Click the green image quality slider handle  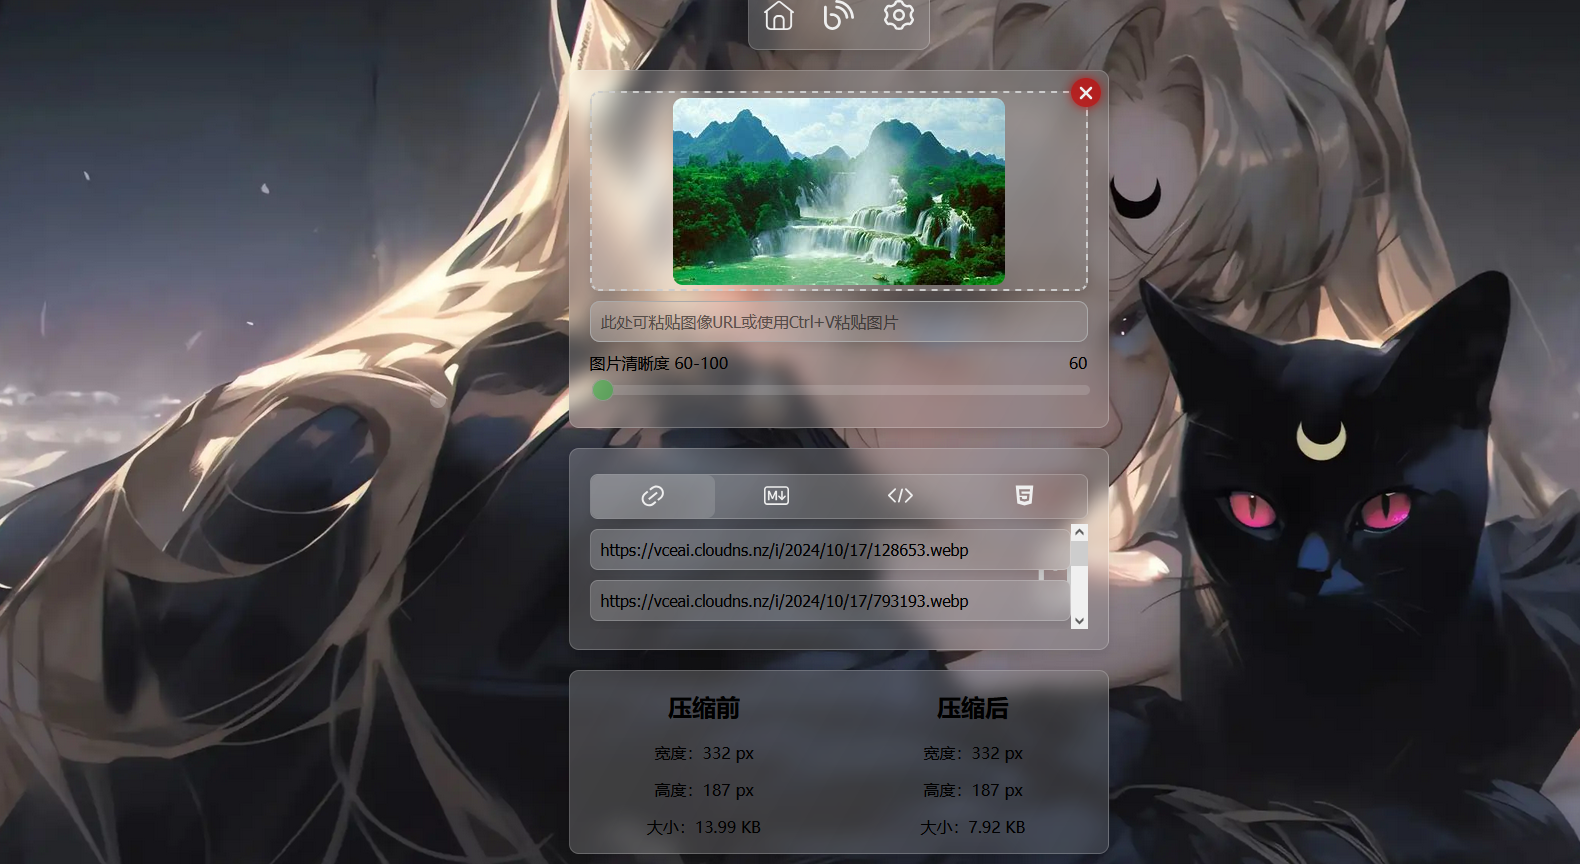[603, 390]
